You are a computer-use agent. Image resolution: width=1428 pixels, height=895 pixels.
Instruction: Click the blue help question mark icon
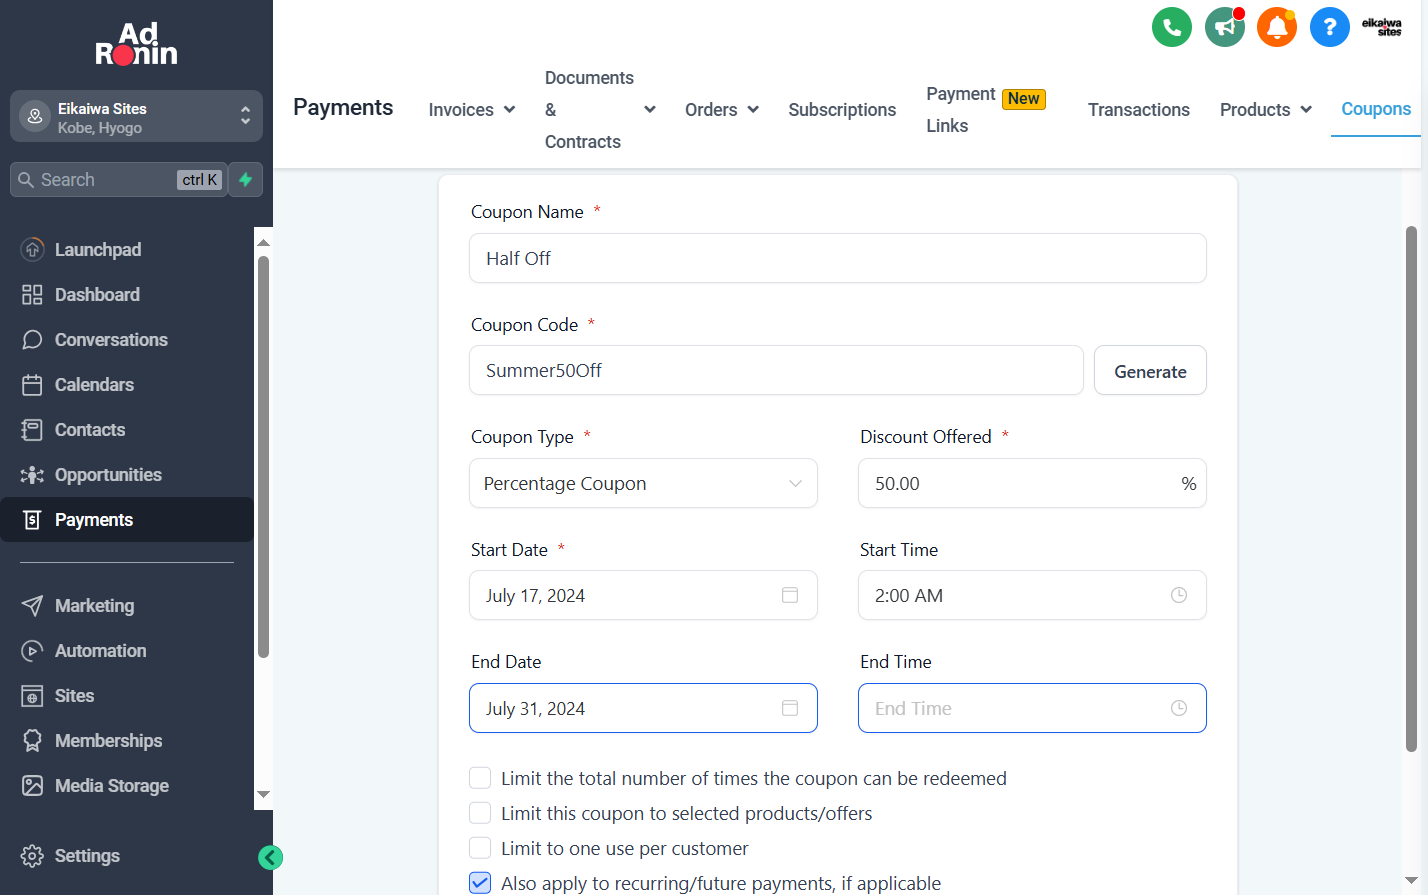tap(1329, 27)
